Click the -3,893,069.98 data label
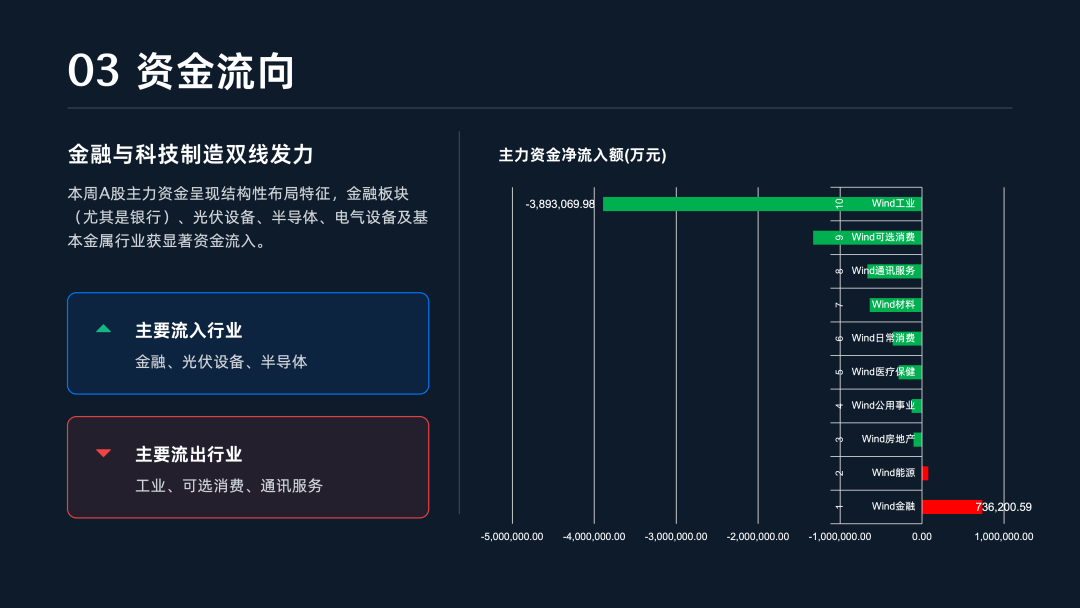Viewport: 1080px width, 608px height. (x=560, y=204)
